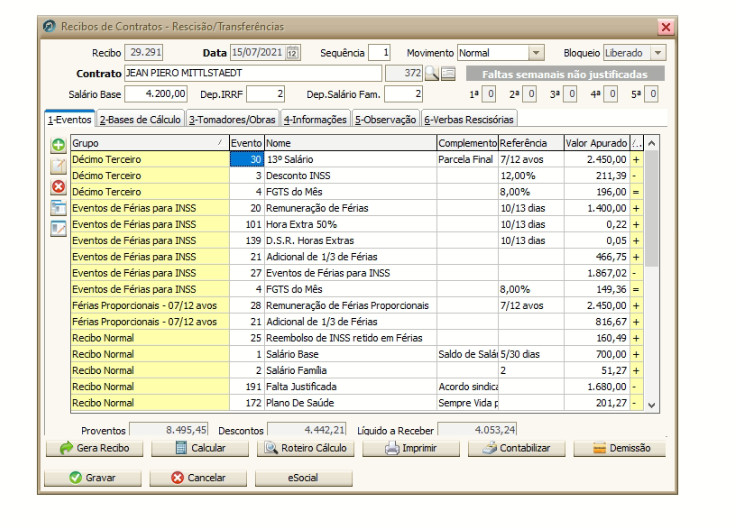Select the Plano De Saúde row
This screenshot has height=529, width=737.
(357, 403)
